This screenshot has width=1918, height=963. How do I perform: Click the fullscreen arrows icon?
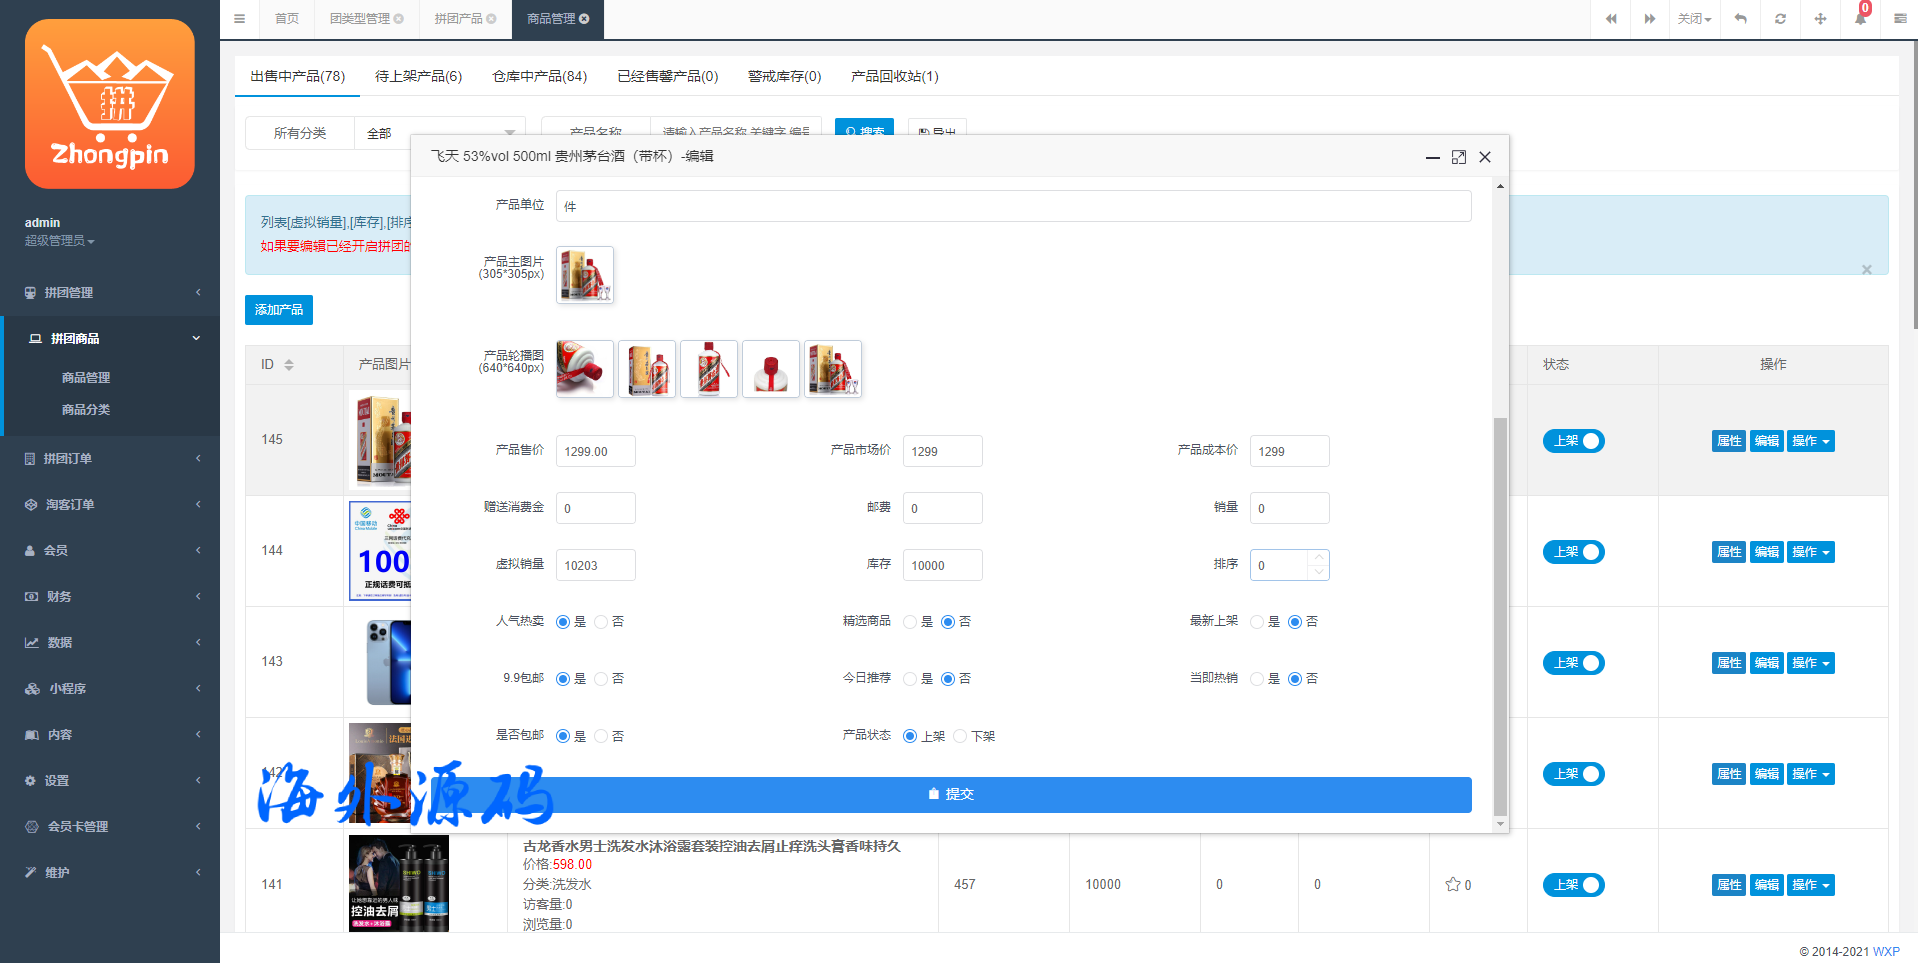tap(1820, 19)
